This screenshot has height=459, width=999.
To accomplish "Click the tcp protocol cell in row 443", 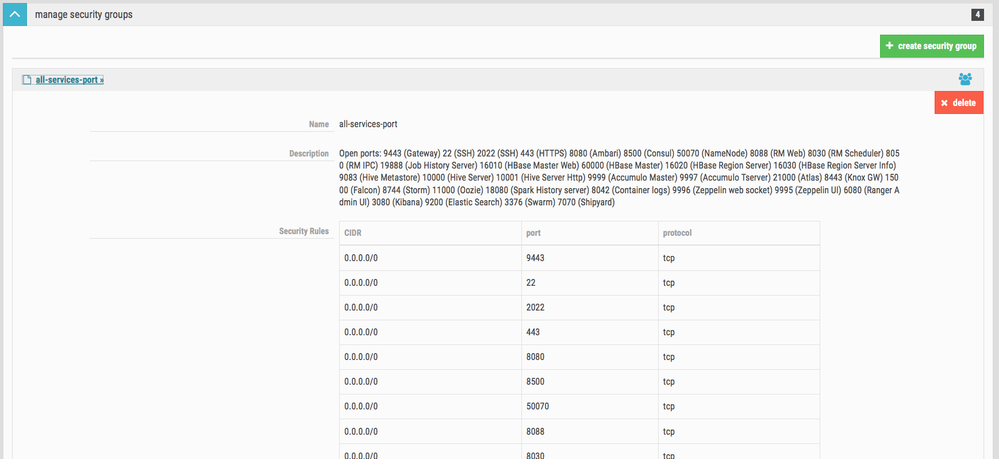I will pos(739,333).
